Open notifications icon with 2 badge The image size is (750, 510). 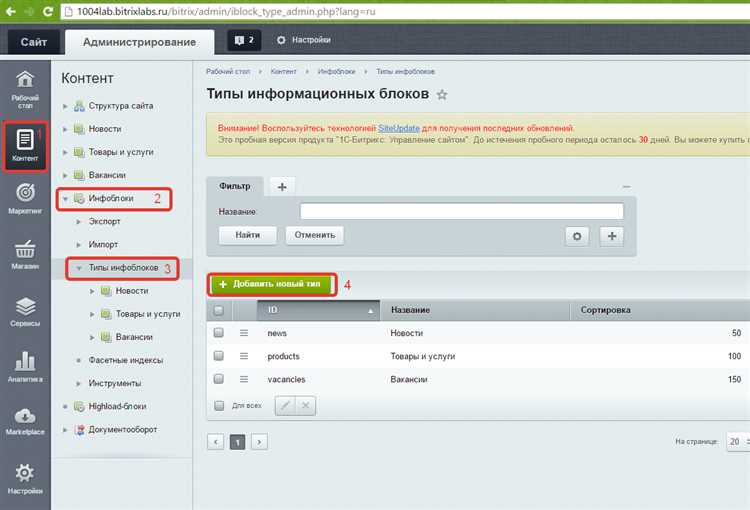244,40
